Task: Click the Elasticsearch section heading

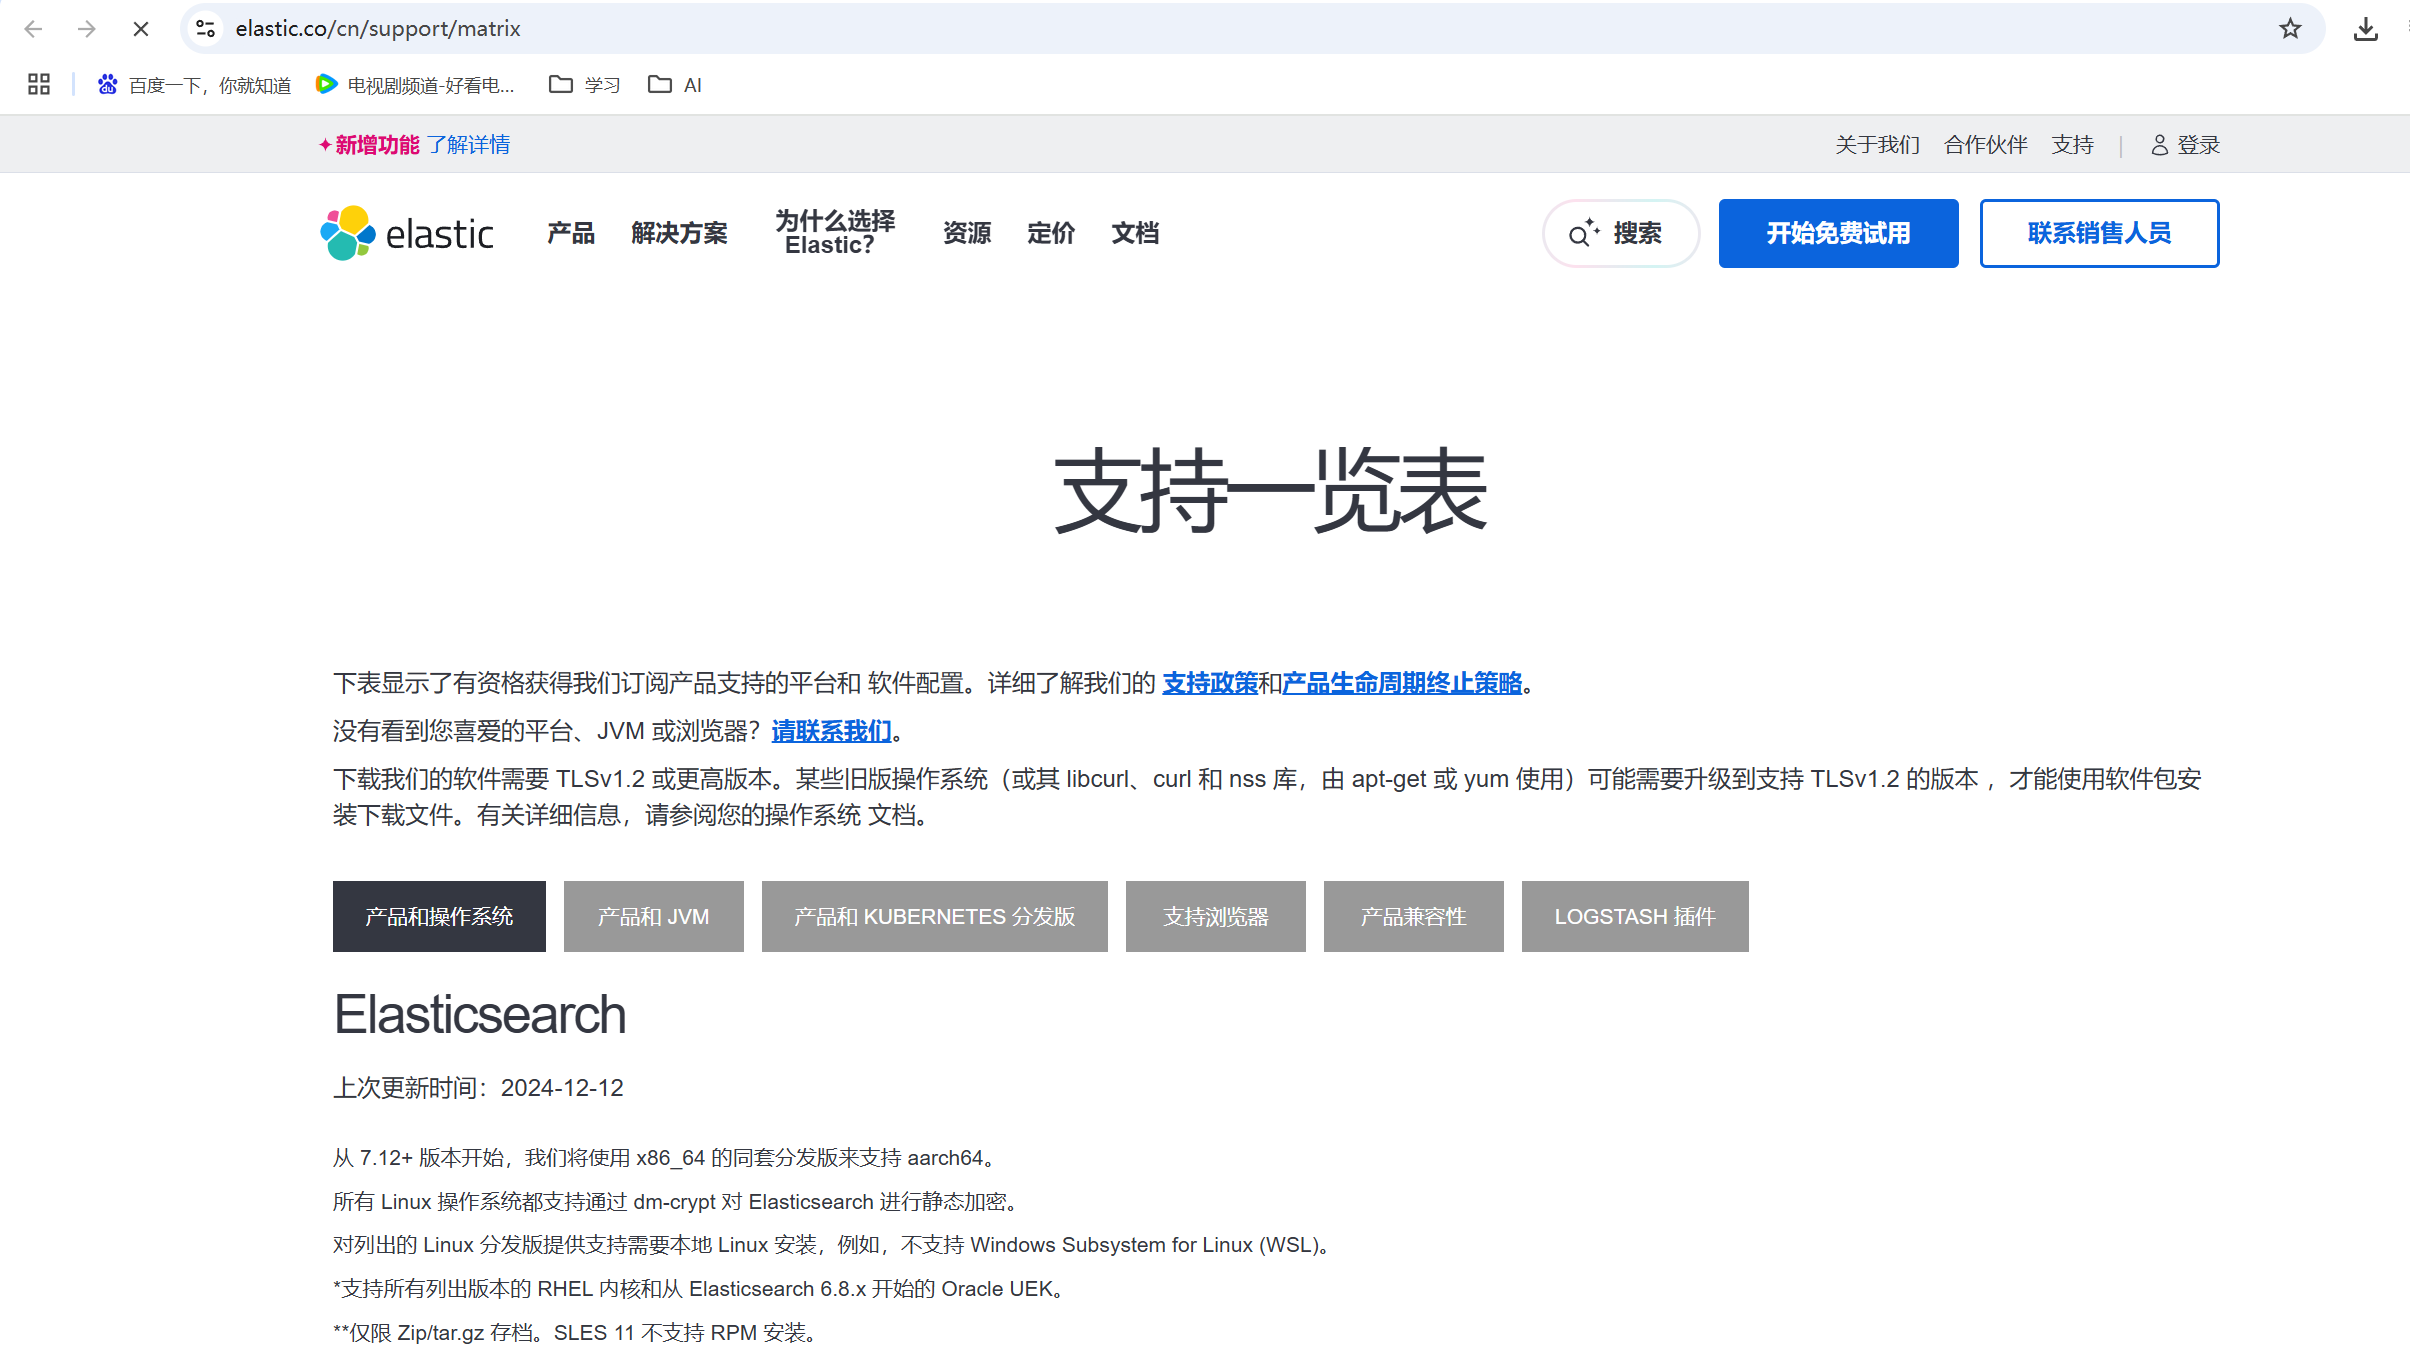Action: tap(480, 1015)
